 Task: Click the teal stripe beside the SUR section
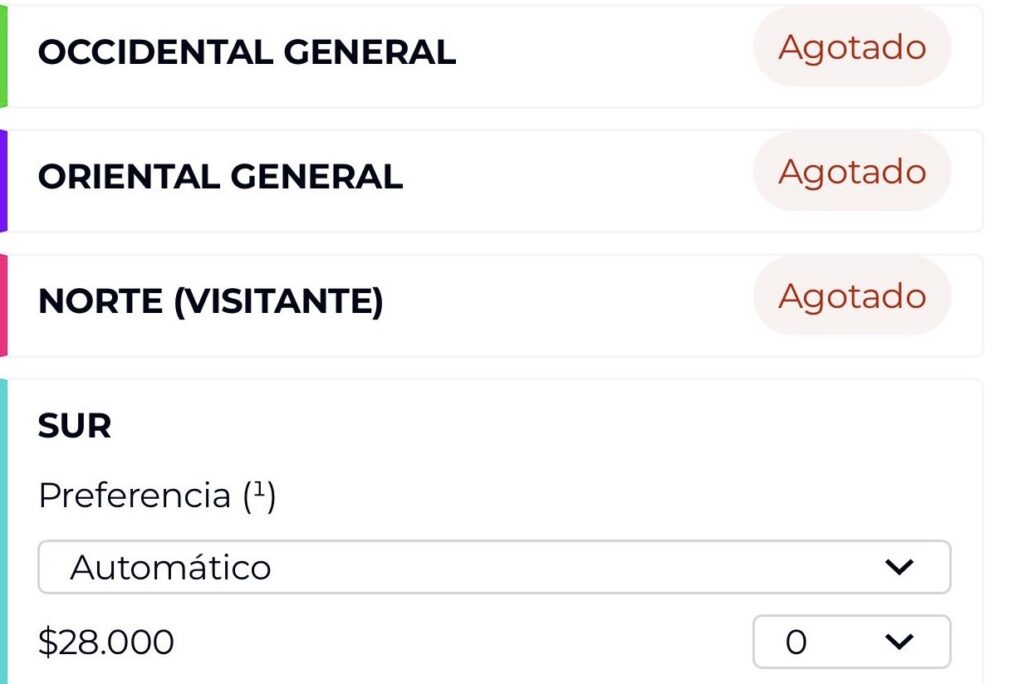pyautogui.click(x=4, y=530)
